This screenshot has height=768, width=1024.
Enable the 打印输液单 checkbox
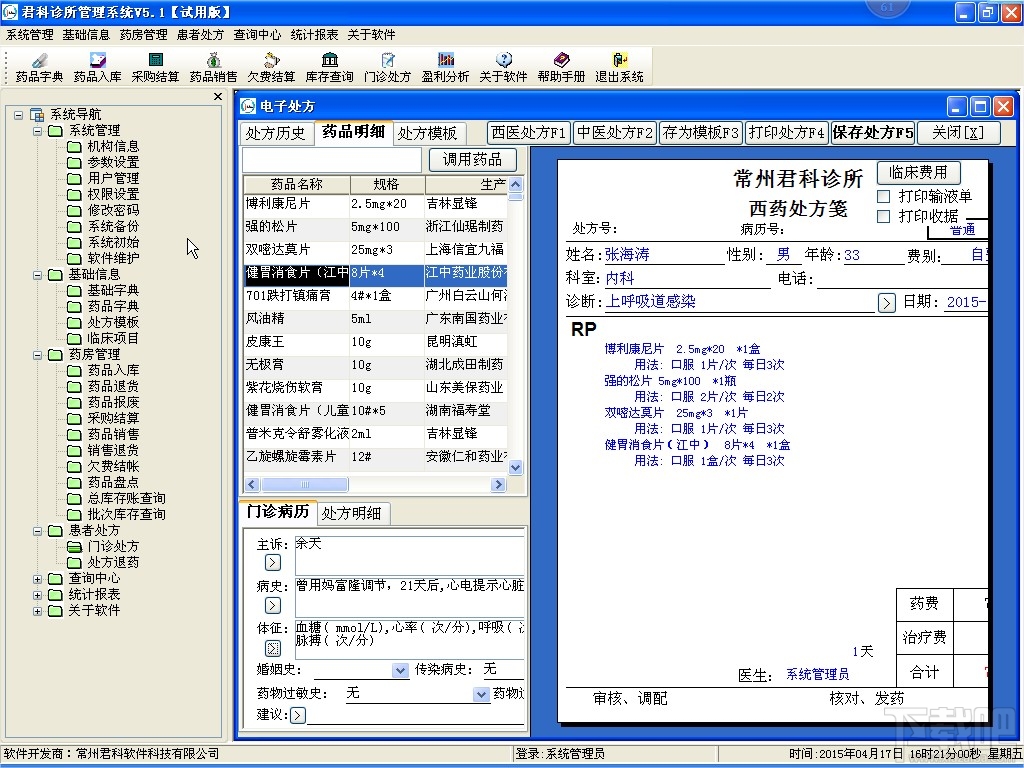[x=884, y=196]
